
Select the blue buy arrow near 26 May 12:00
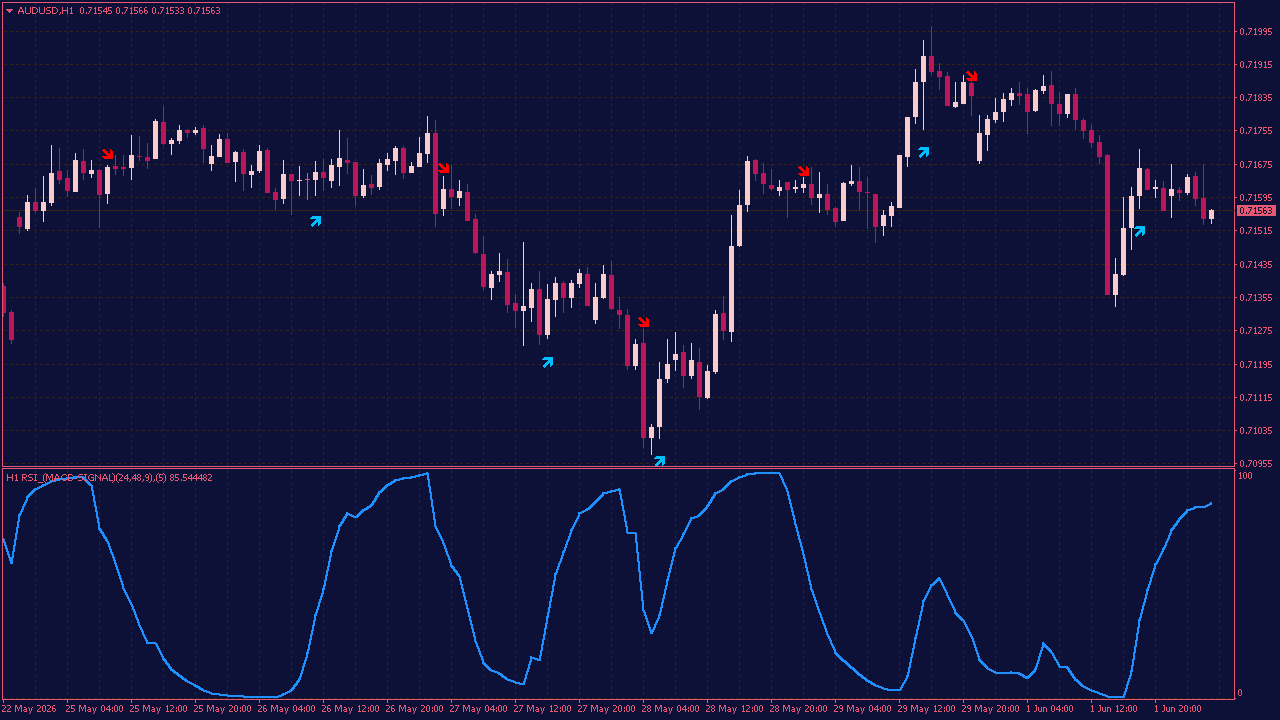click(316, 221)
